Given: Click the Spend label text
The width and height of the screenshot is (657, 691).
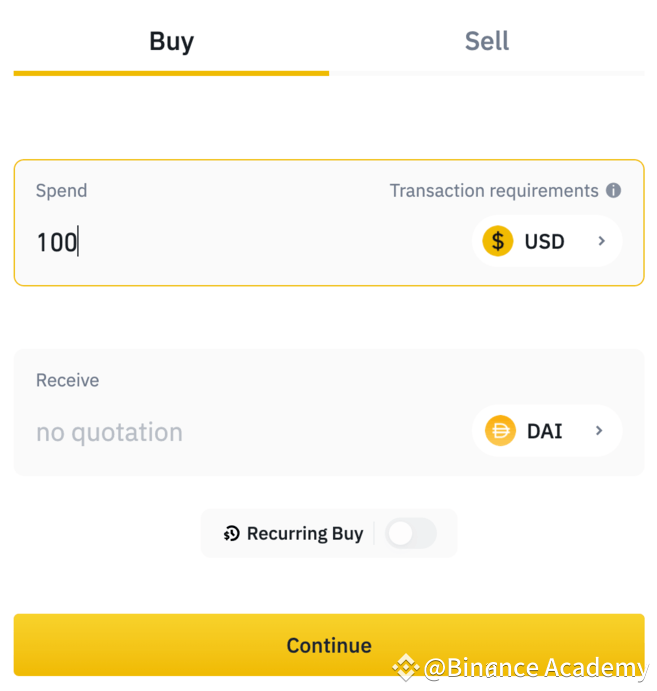Looking at the screenshot, I should (61, 191).
